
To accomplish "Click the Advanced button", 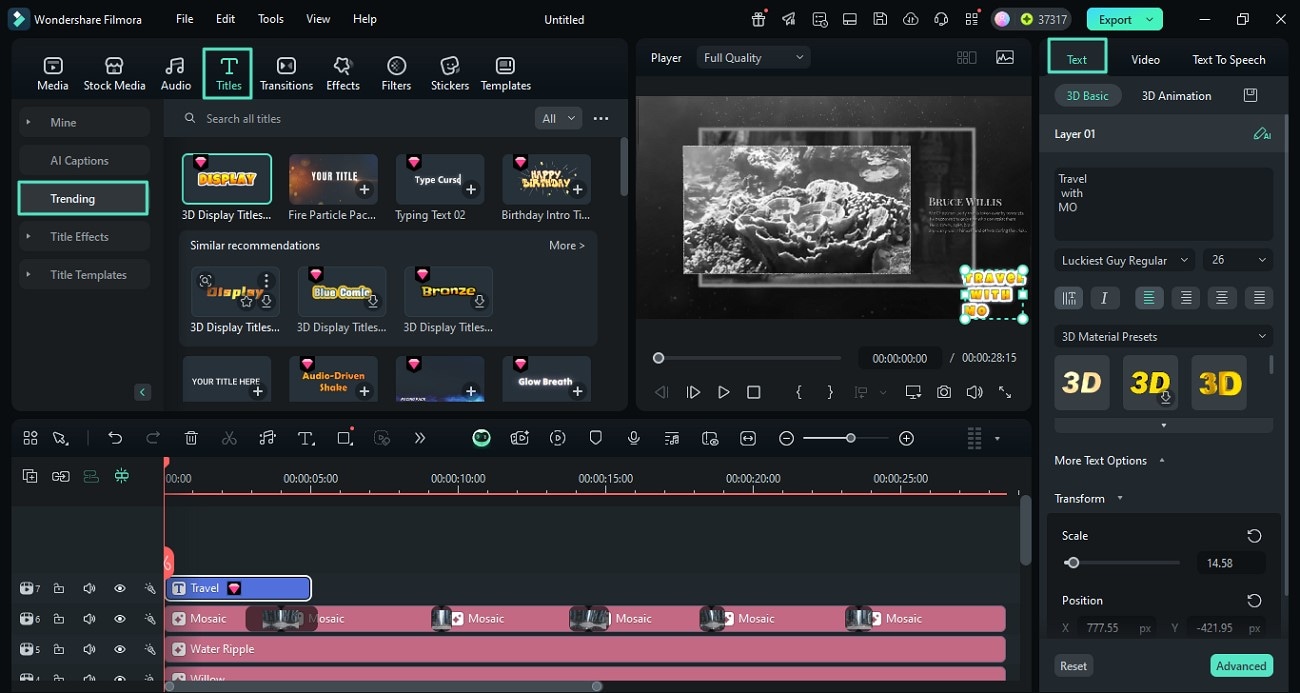I will coord(1241,666).
